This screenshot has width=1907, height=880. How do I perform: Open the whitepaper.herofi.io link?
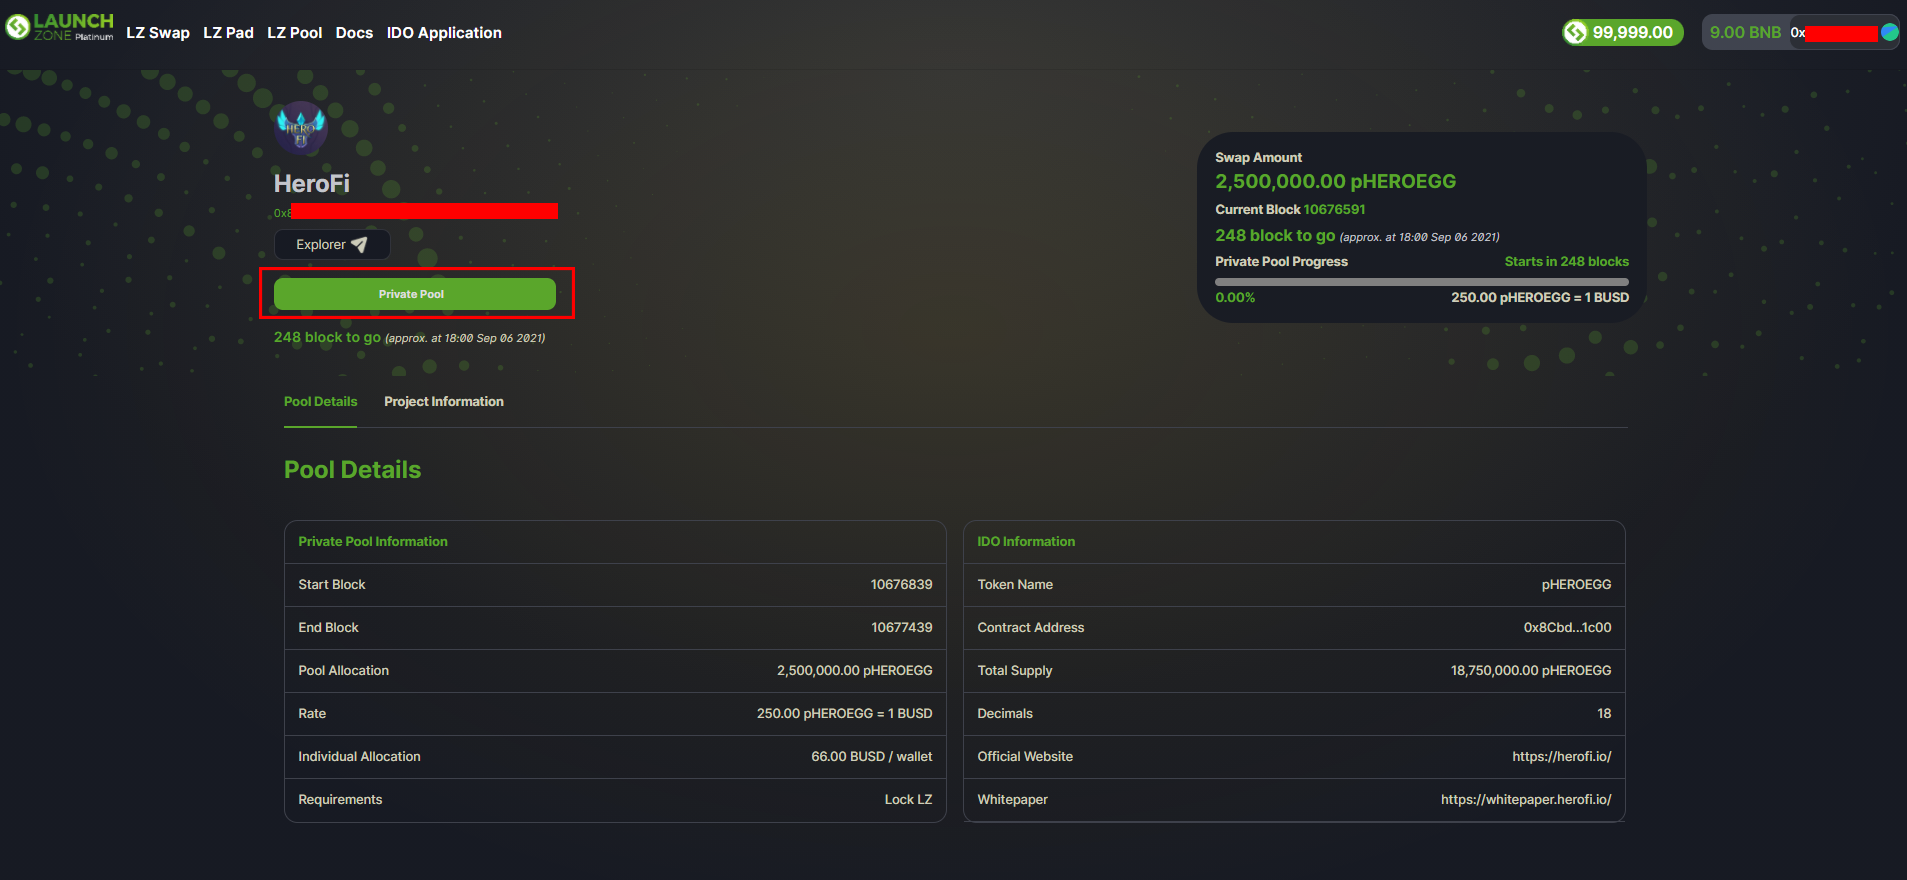click(1526, 799)
